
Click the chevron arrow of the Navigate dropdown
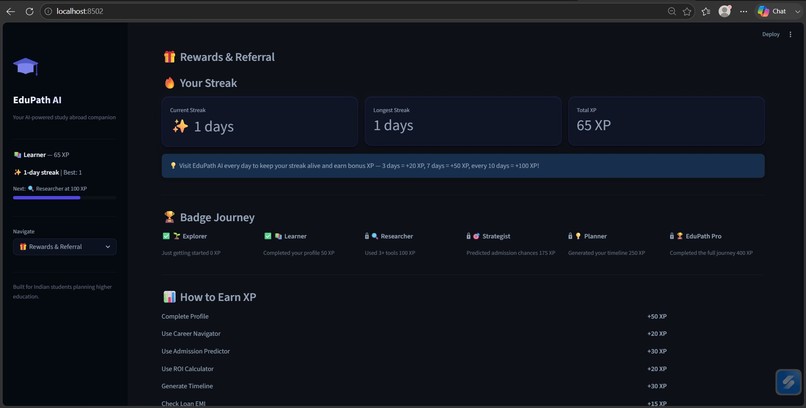tap(108, 247)
